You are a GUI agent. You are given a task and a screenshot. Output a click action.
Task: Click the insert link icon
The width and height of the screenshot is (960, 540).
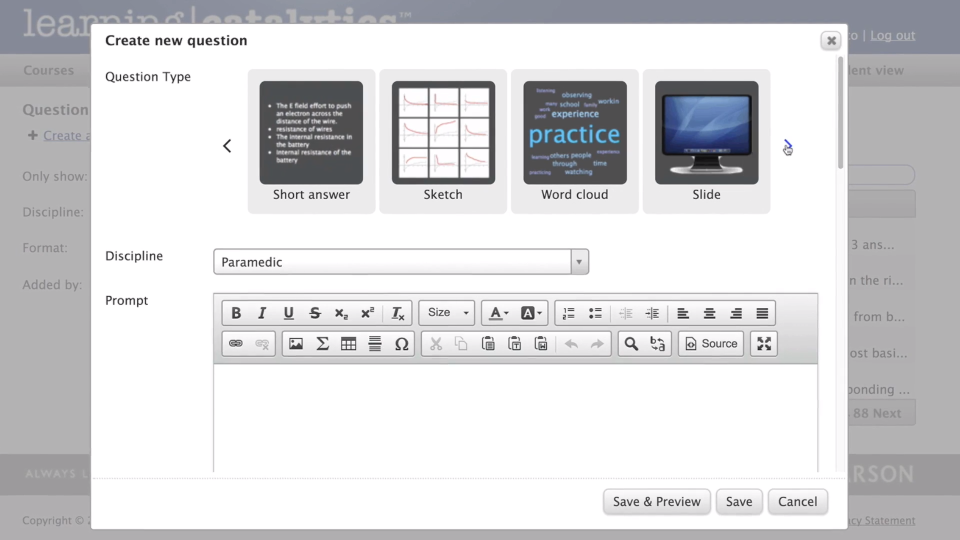(x=236, y=343)
